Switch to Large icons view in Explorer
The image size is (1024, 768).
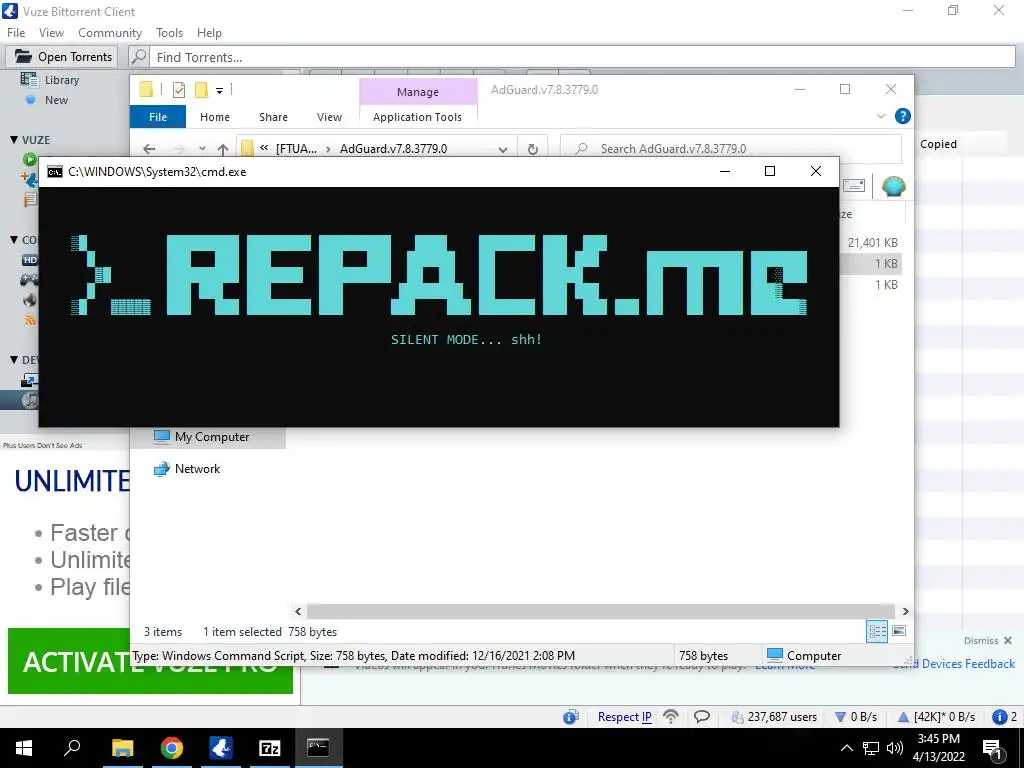pos(899,631)
